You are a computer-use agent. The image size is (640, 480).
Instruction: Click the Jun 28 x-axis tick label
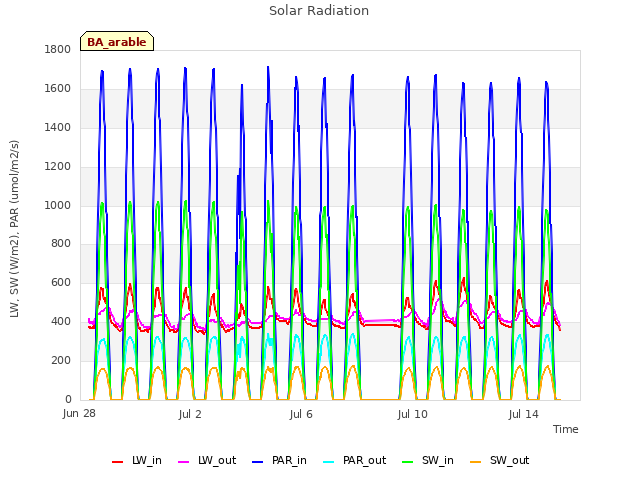tap(79, 413)
